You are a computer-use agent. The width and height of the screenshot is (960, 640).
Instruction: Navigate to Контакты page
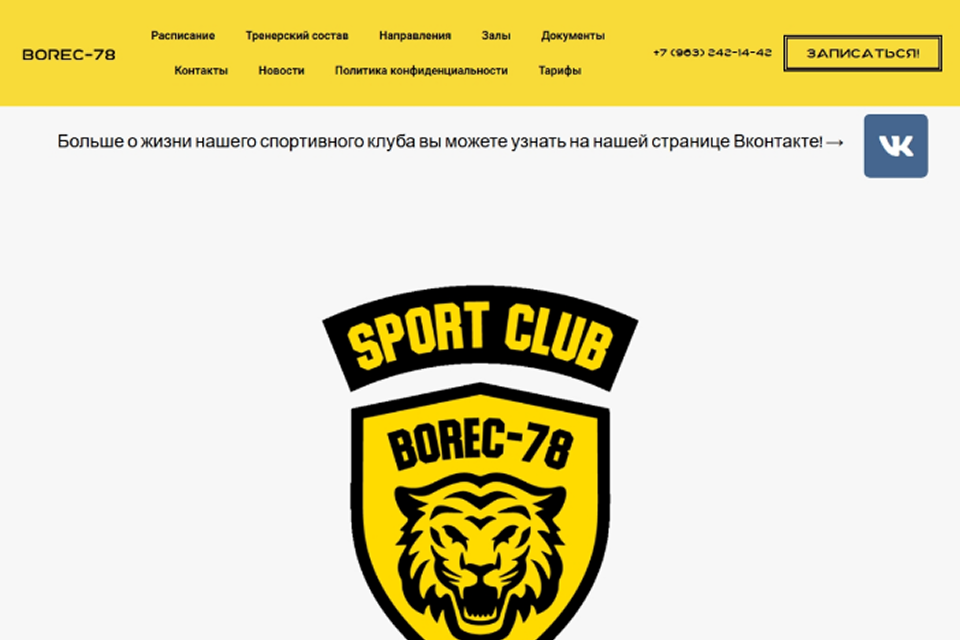(x=201, y=70)
